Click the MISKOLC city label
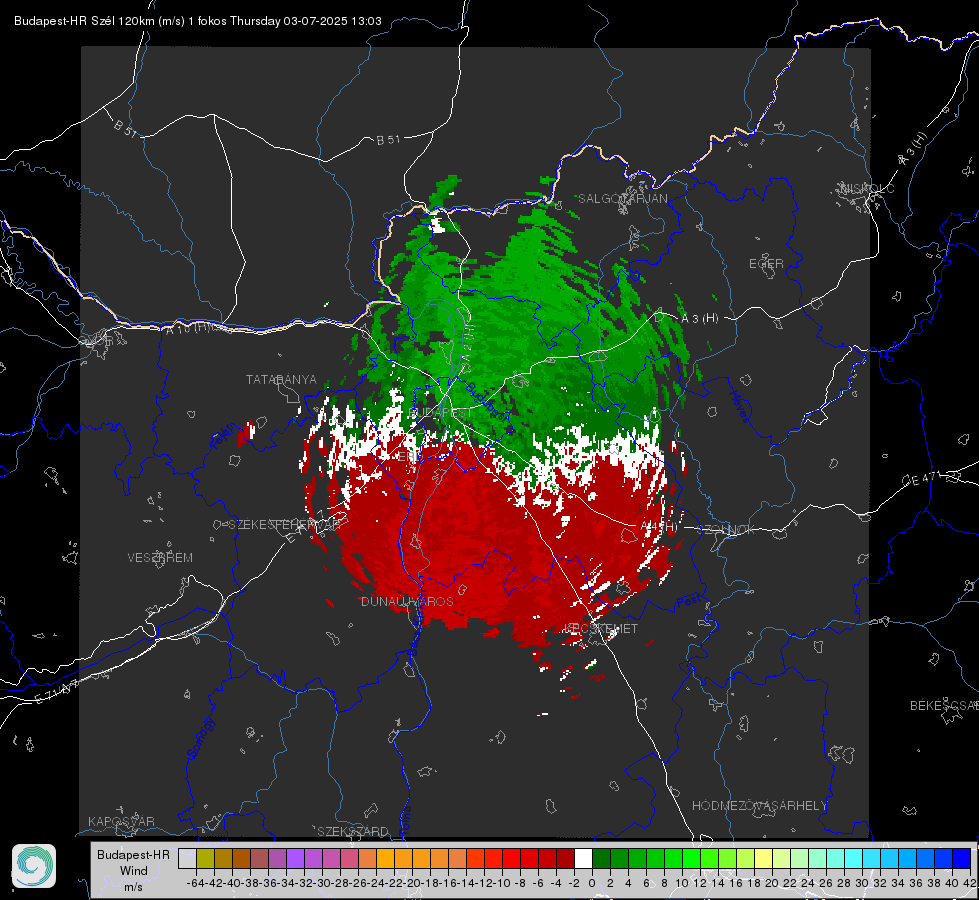979x900 pixels. point(867,188)
